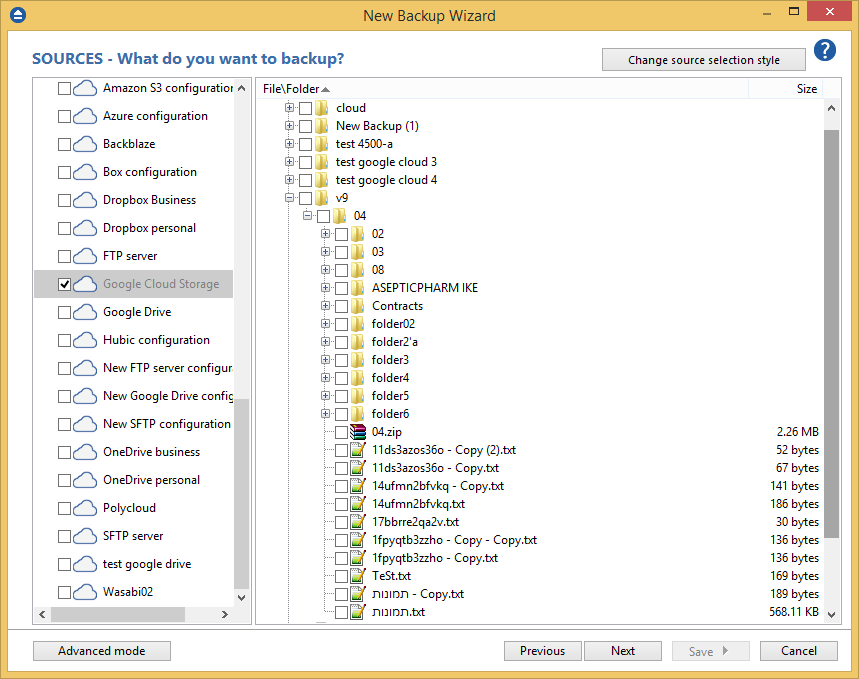Screen dimensions: 859x679
Task: Click the file tree vertical scrollbar thumb
Action: click(x=832, y=334)
